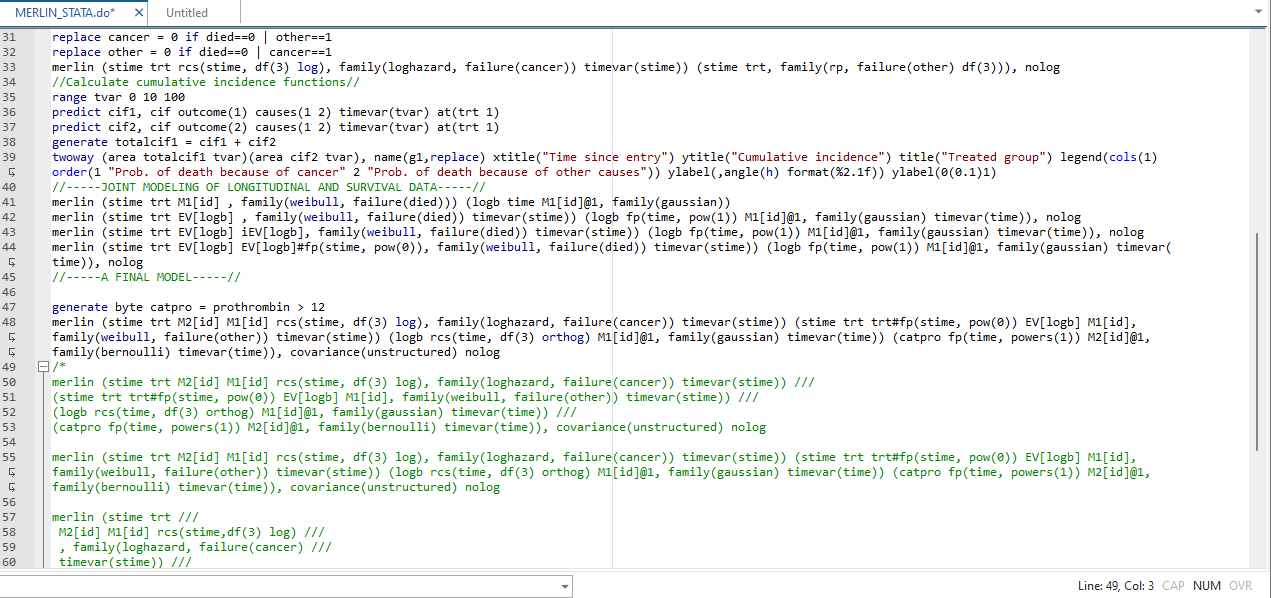This screenshot has height=598, width=1271.
Task: Open the bottom-left combo box dropdown
Action: coord(565,586)
